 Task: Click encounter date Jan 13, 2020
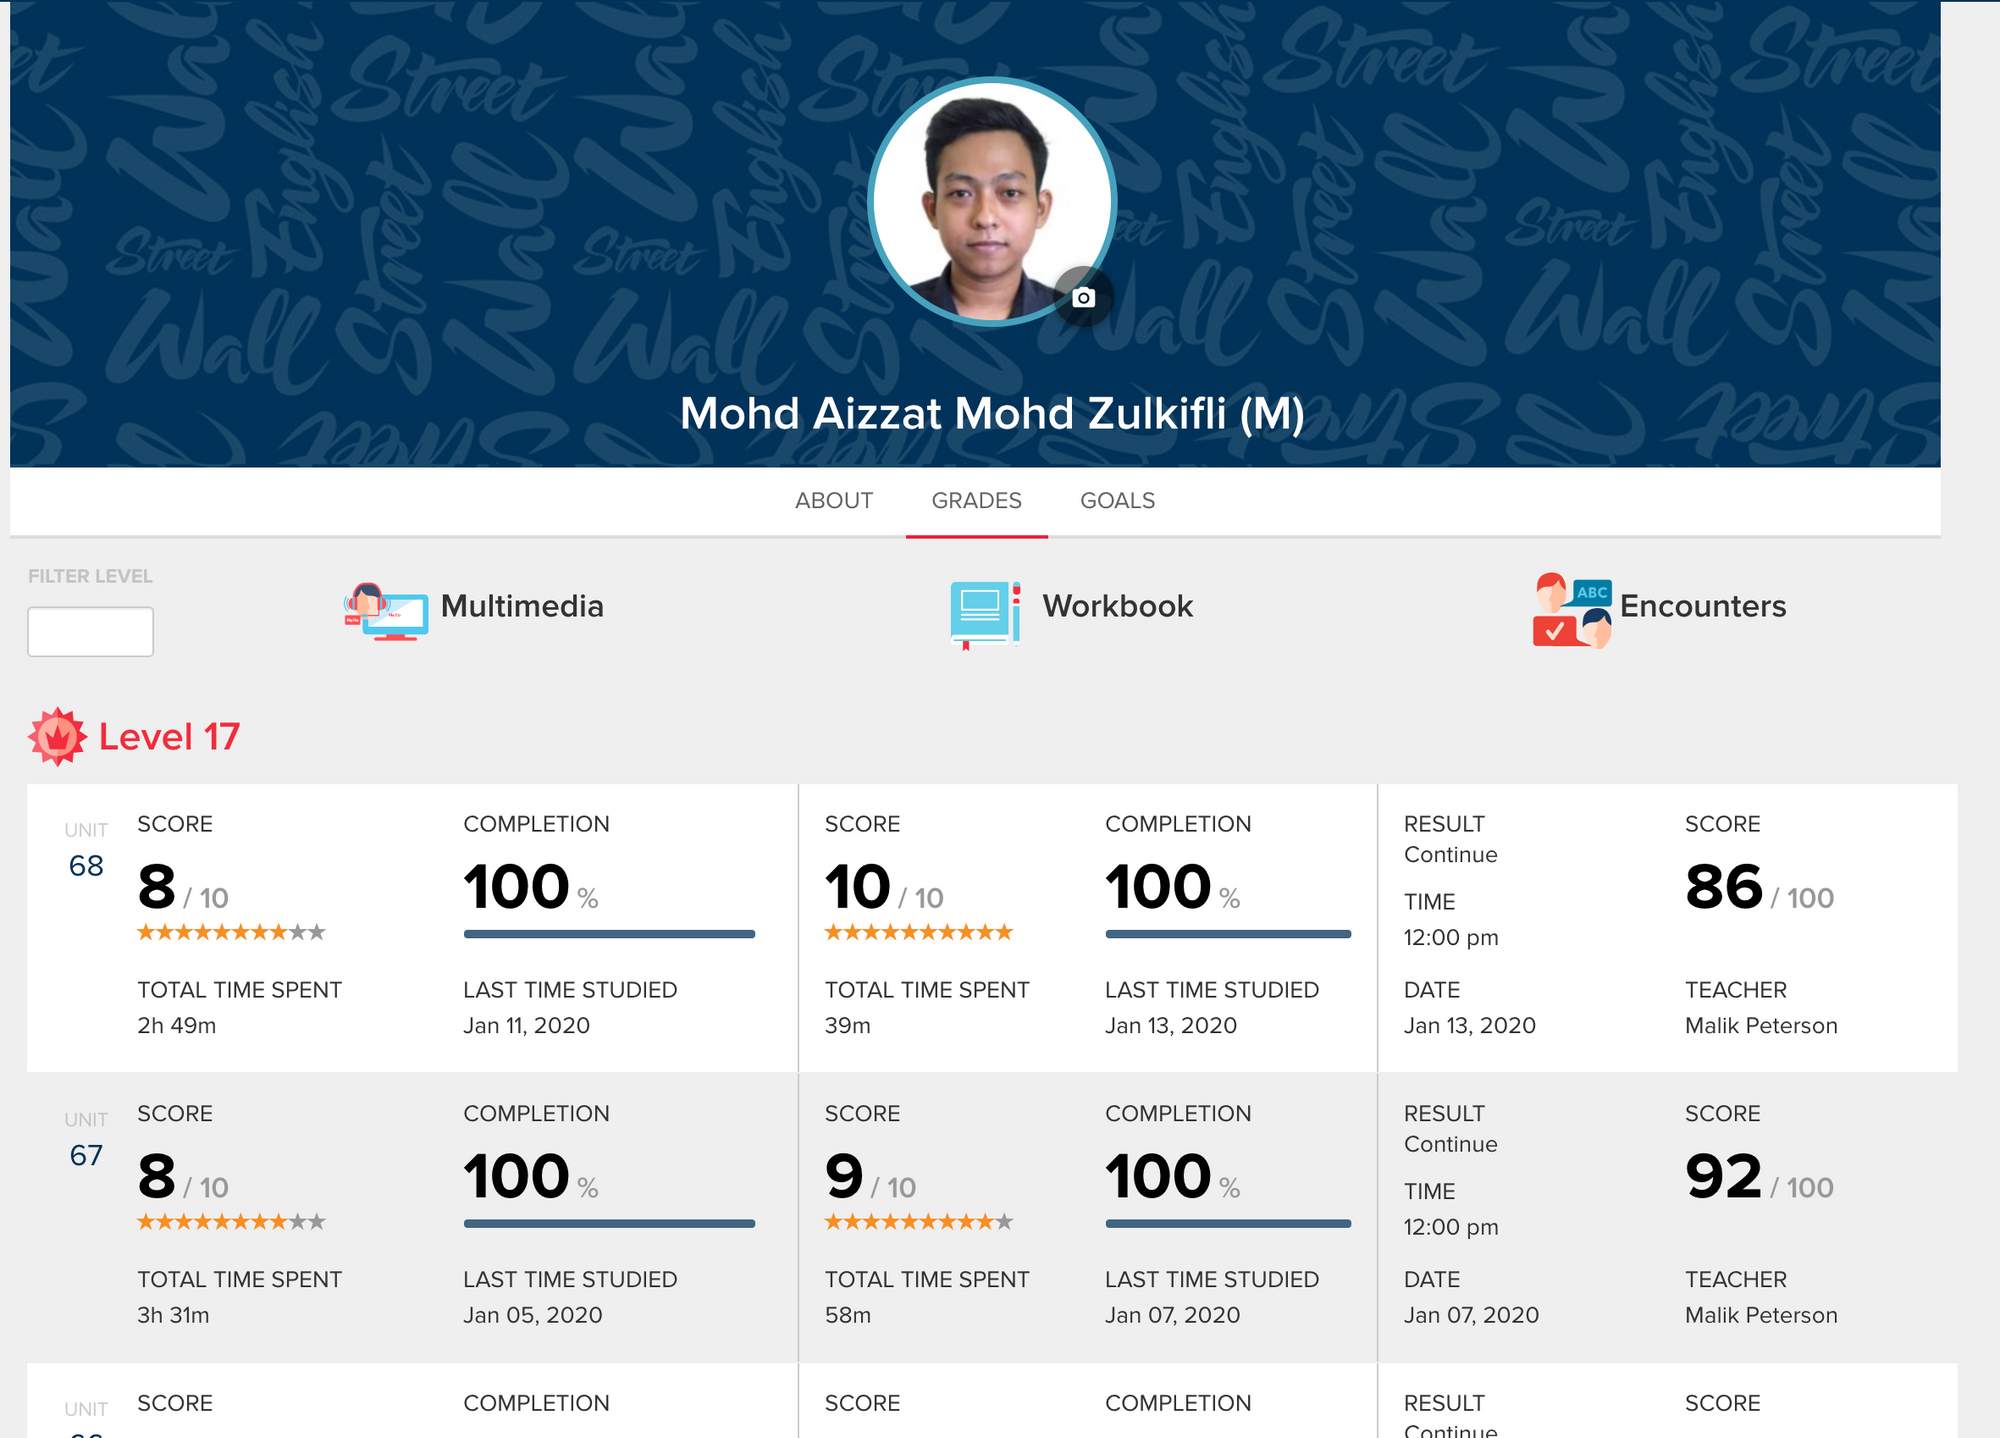(x=1469, y=1026)
